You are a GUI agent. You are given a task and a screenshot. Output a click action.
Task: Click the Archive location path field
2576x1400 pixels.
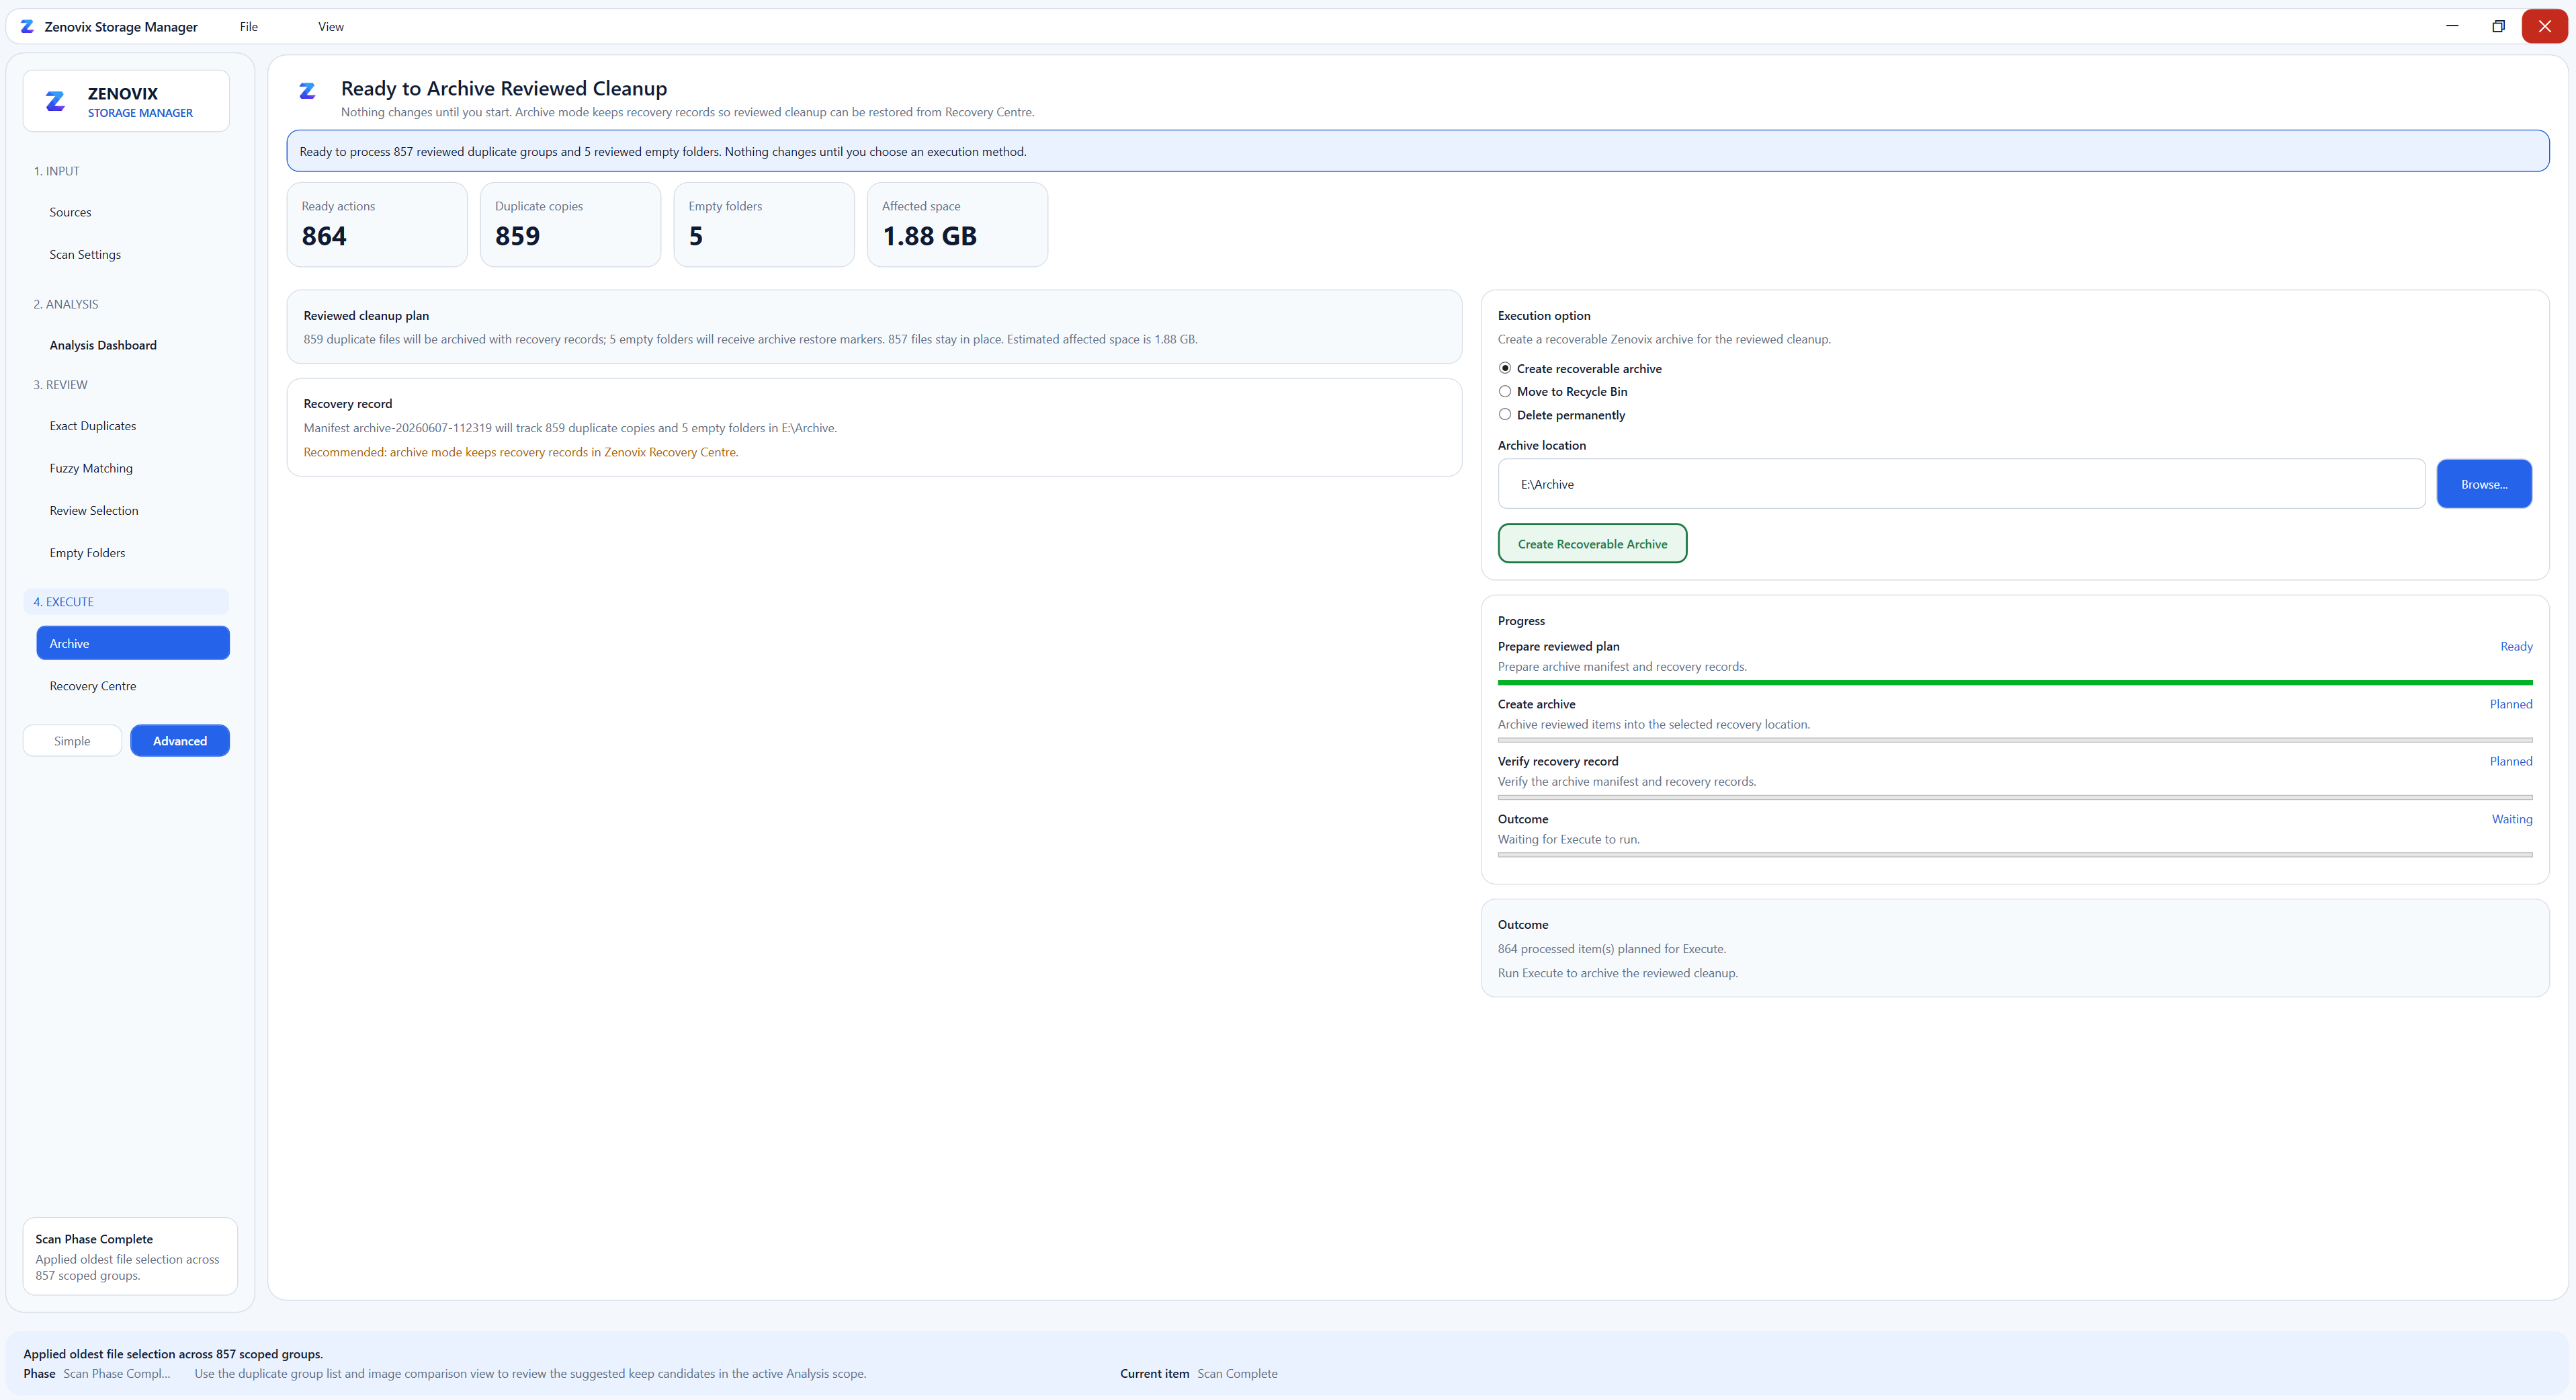(1961, 484)
